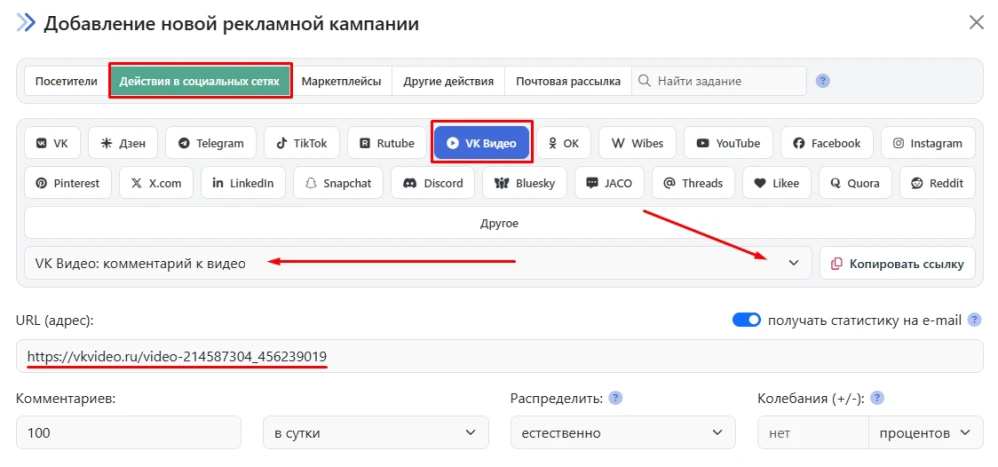Viewport: 998px width, 467px height.
Task: Click the URL address input field
Action: [499, 356]
